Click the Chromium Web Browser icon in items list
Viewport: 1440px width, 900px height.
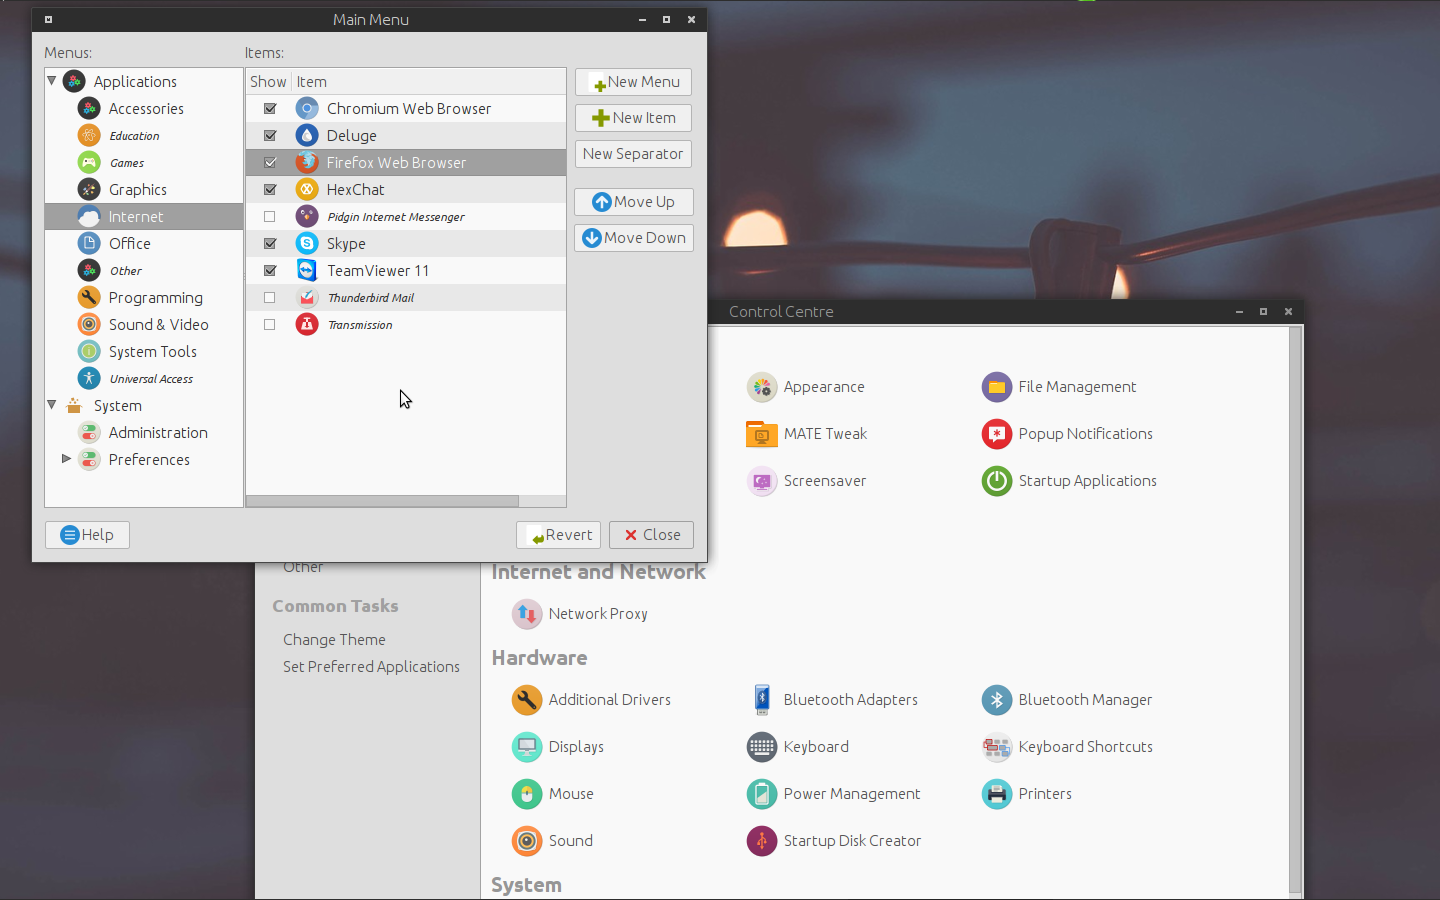[x=307, y=108]
